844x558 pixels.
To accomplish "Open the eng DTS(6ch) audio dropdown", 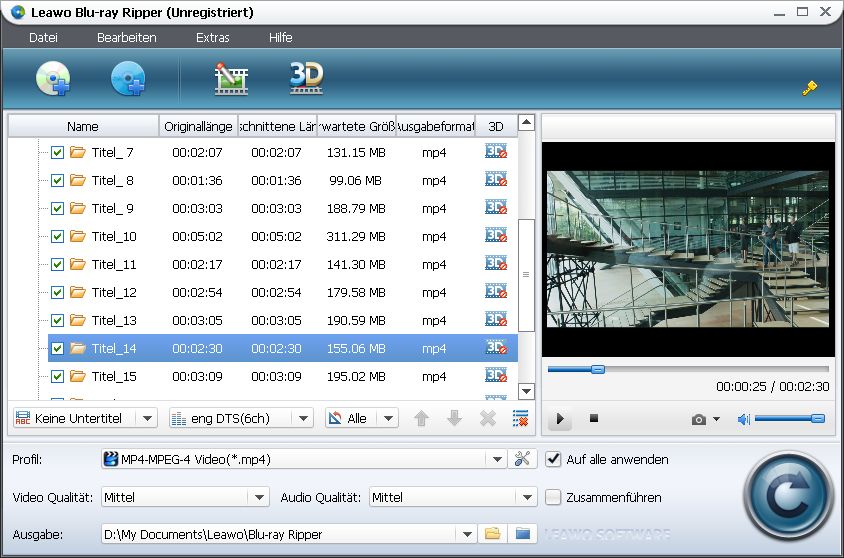I will point(241,418).
